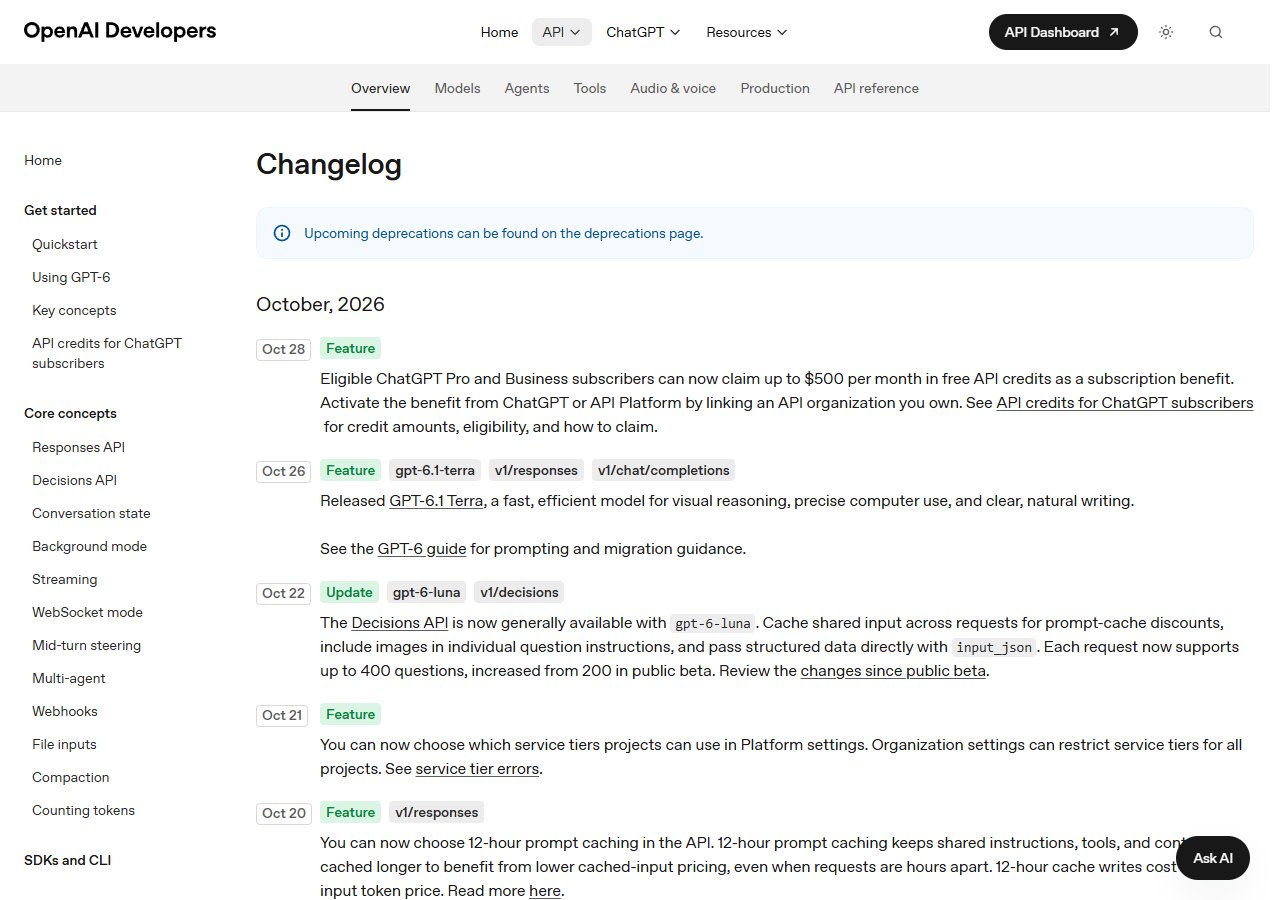Follow the GPT-6 guide link
The image size is (1280, 900).
pyautogui.click(x=422, y=549)
